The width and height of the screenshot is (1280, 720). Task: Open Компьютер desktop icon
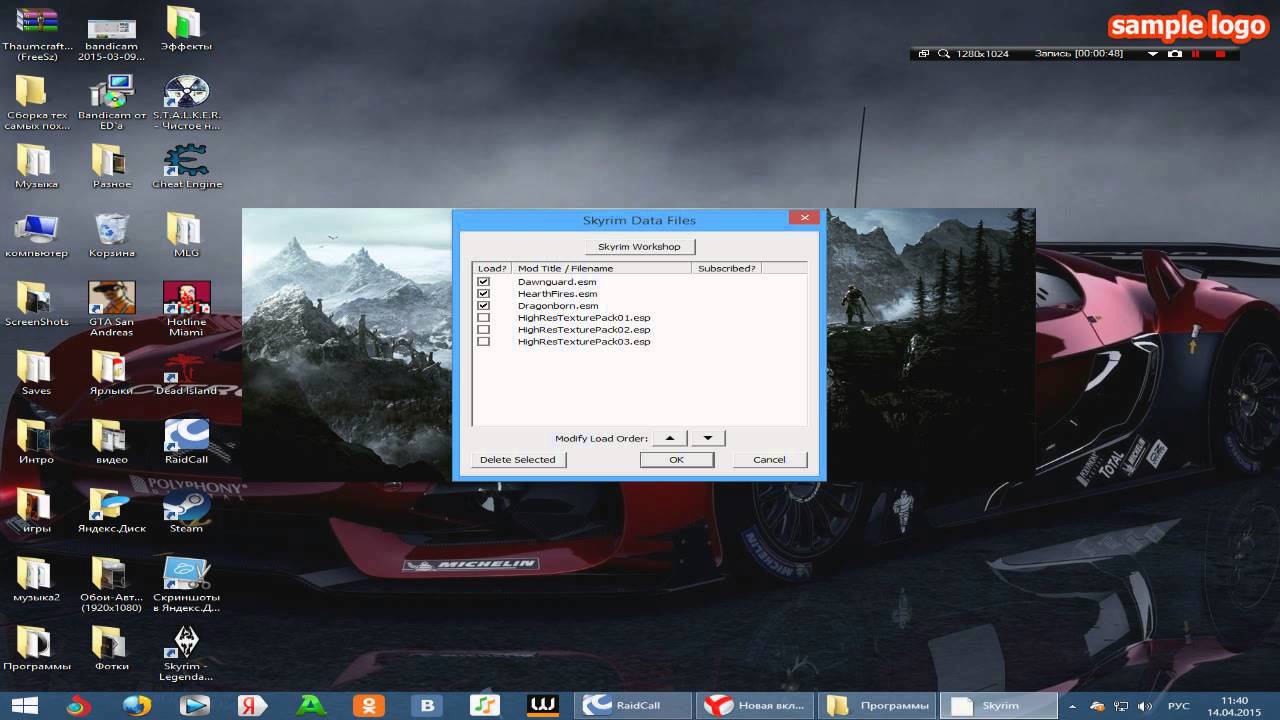[37, 235]
